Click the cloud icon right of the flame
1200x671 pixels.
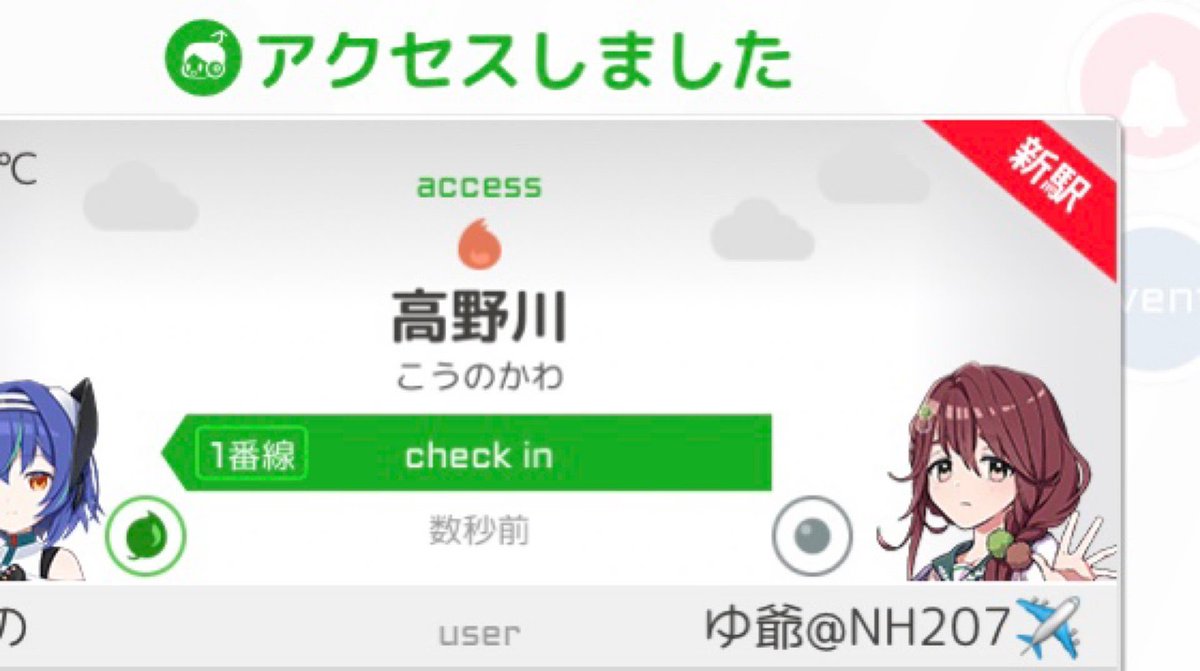[x=762, y=230]
